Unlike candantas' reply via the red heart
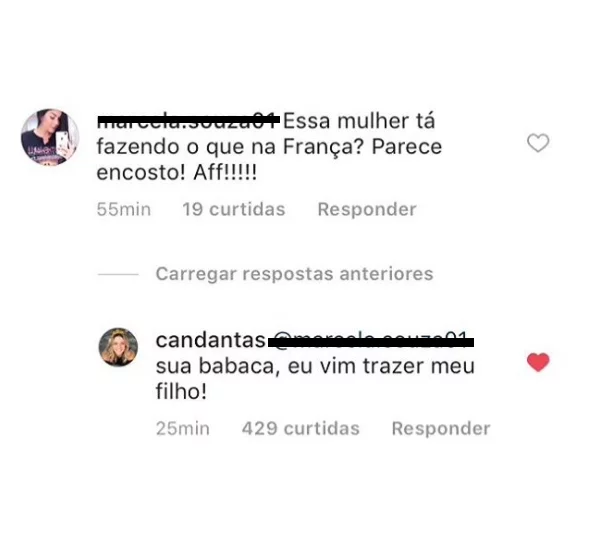The height and width of the screenshot is (560, 596). point(538,362)
